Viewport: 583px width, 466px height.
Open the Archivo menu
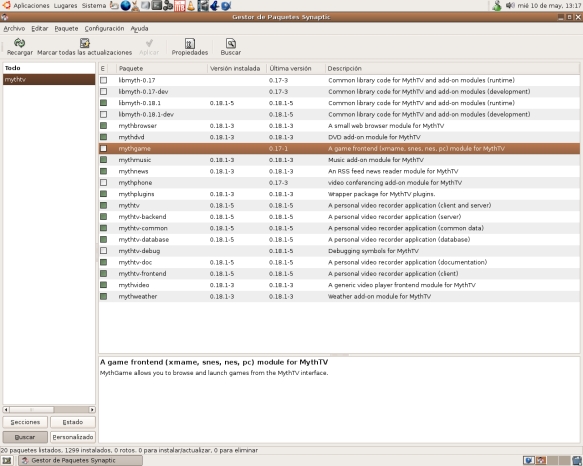coord(14,28)
